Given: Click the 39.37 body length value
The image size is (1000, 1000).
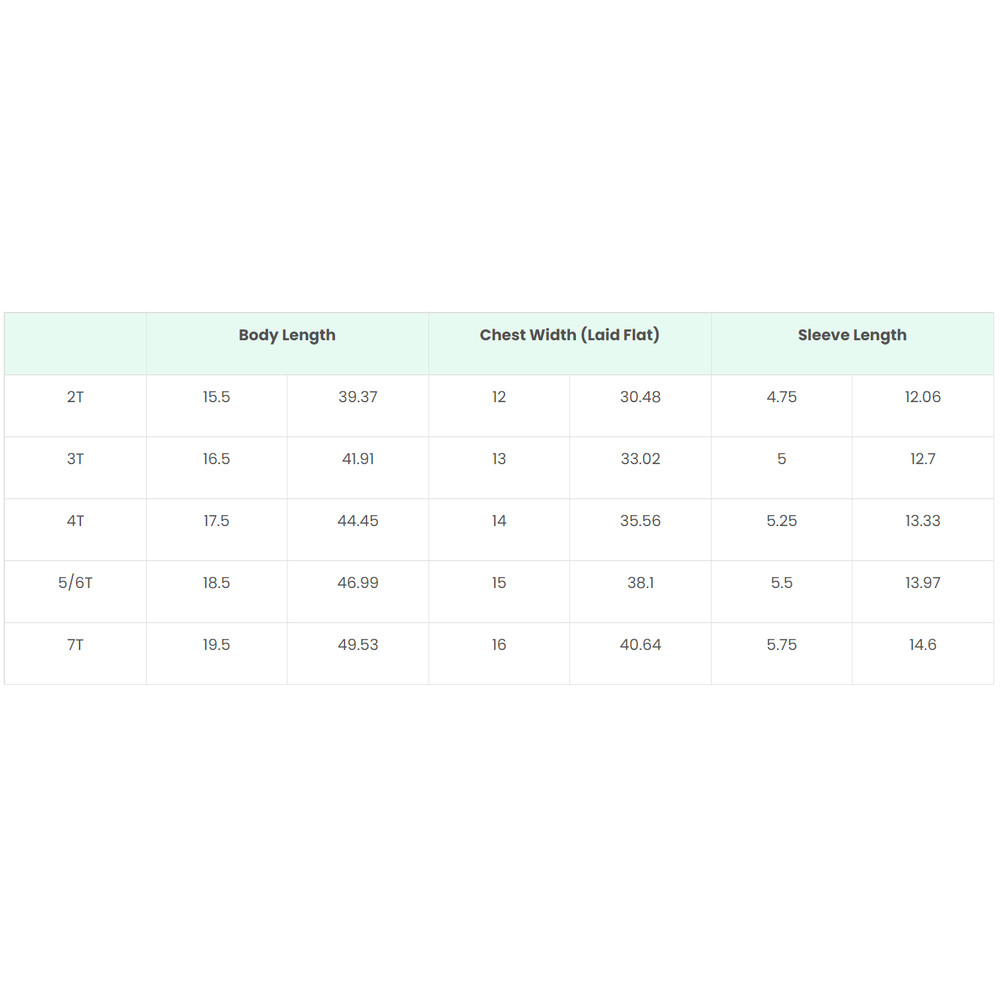Looking at the screenshot, I should [x=358, y=397].
